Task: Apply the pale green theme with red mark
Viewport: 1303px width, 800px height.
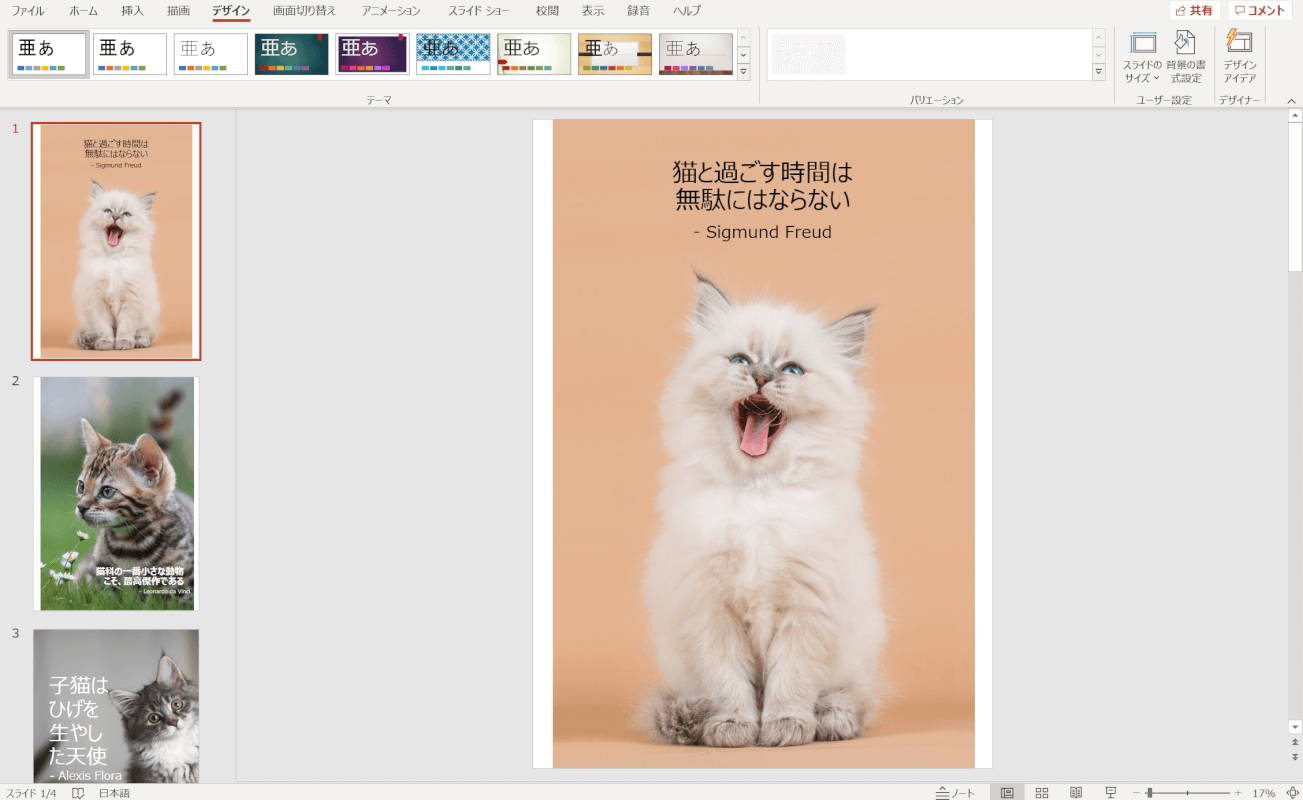Action: (535, 54)
